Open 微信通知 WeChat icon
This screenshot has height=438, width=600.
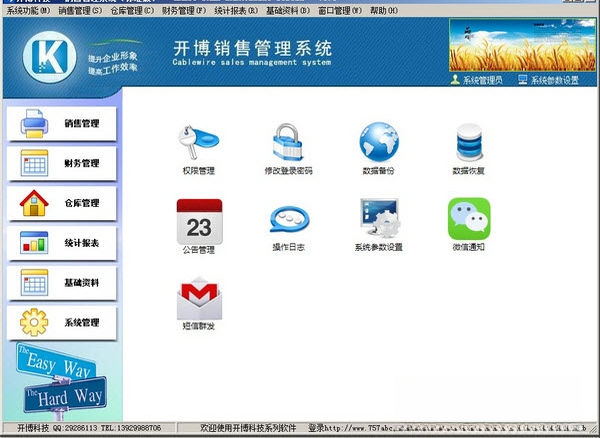[469, 219]
